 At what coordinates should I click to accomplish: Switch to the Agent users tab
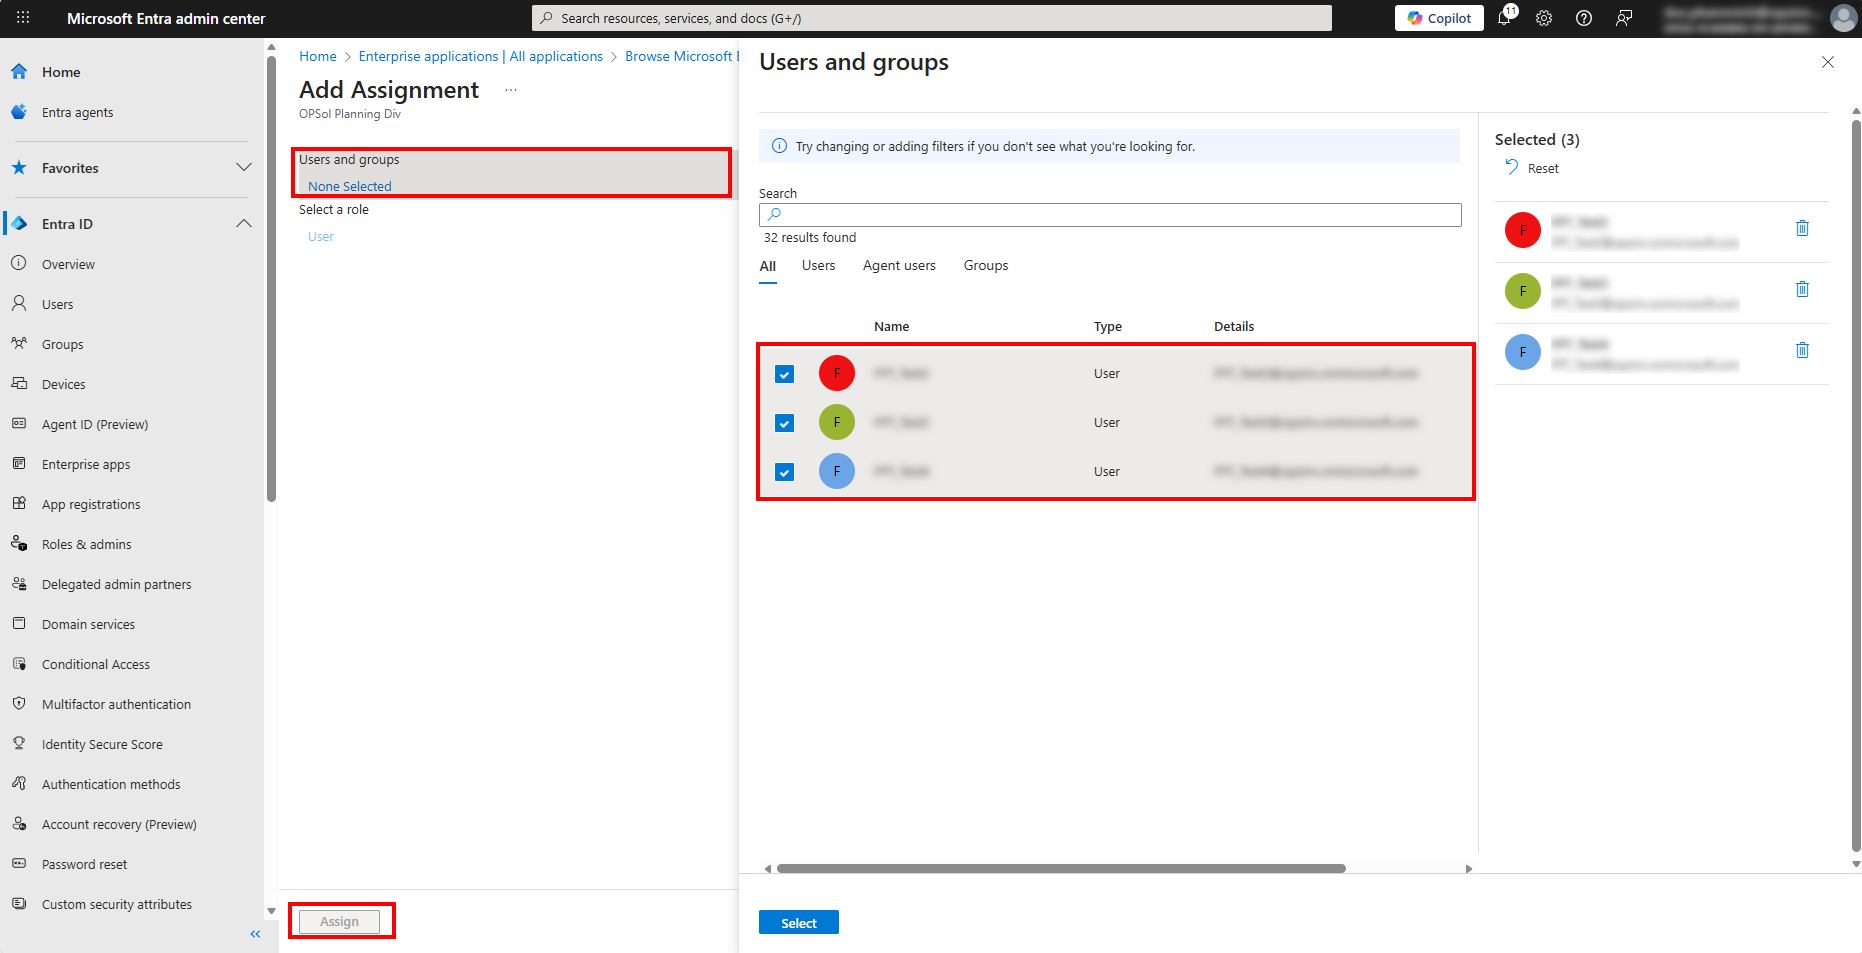click(899, 266)
